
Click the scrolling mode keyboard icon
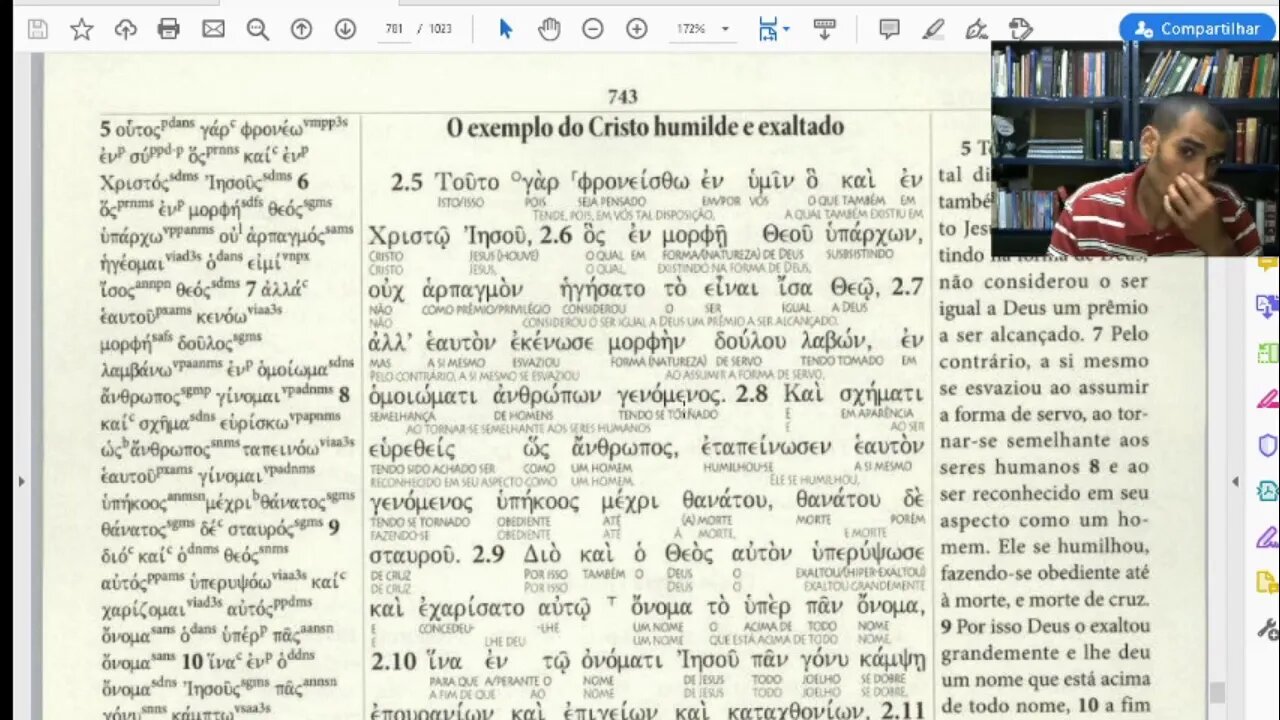pos(824,29)
